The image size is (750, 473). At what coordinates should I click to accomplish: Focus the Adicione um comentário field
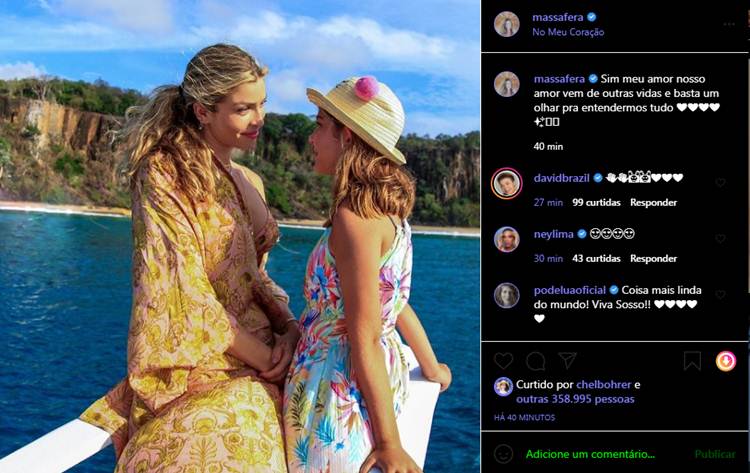(x=590, y=453)
